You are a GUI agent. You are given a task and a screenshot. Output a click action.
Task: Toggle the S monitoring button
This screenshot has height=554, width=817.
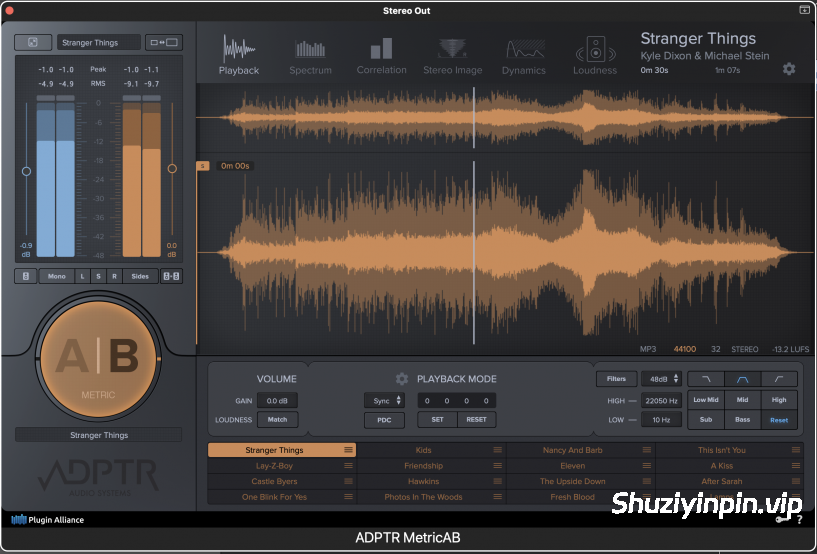pos(98,276)
